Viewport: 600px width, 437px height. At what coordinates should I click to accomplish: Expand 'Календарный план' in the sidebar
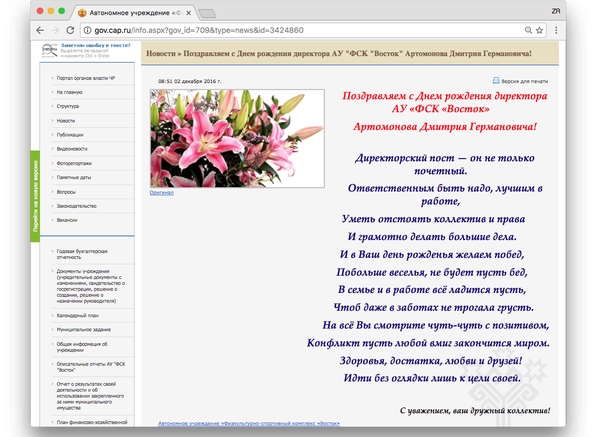tap(77, 315)
